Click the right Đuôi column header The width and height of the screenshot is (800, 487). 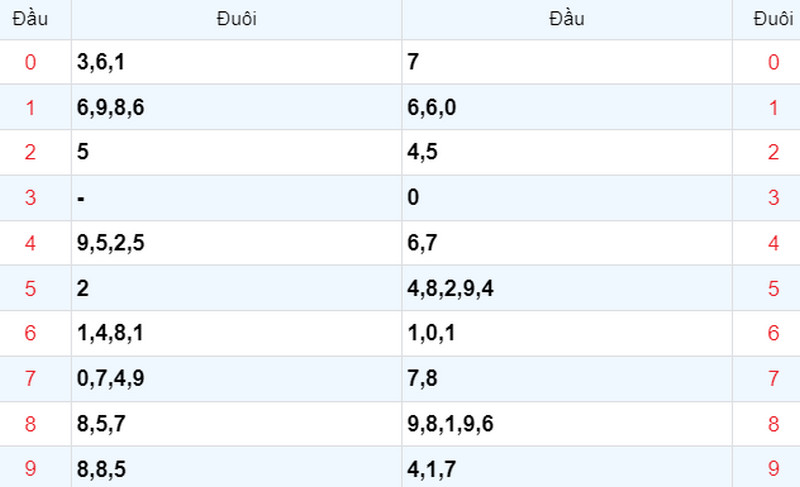coord(773,19)
